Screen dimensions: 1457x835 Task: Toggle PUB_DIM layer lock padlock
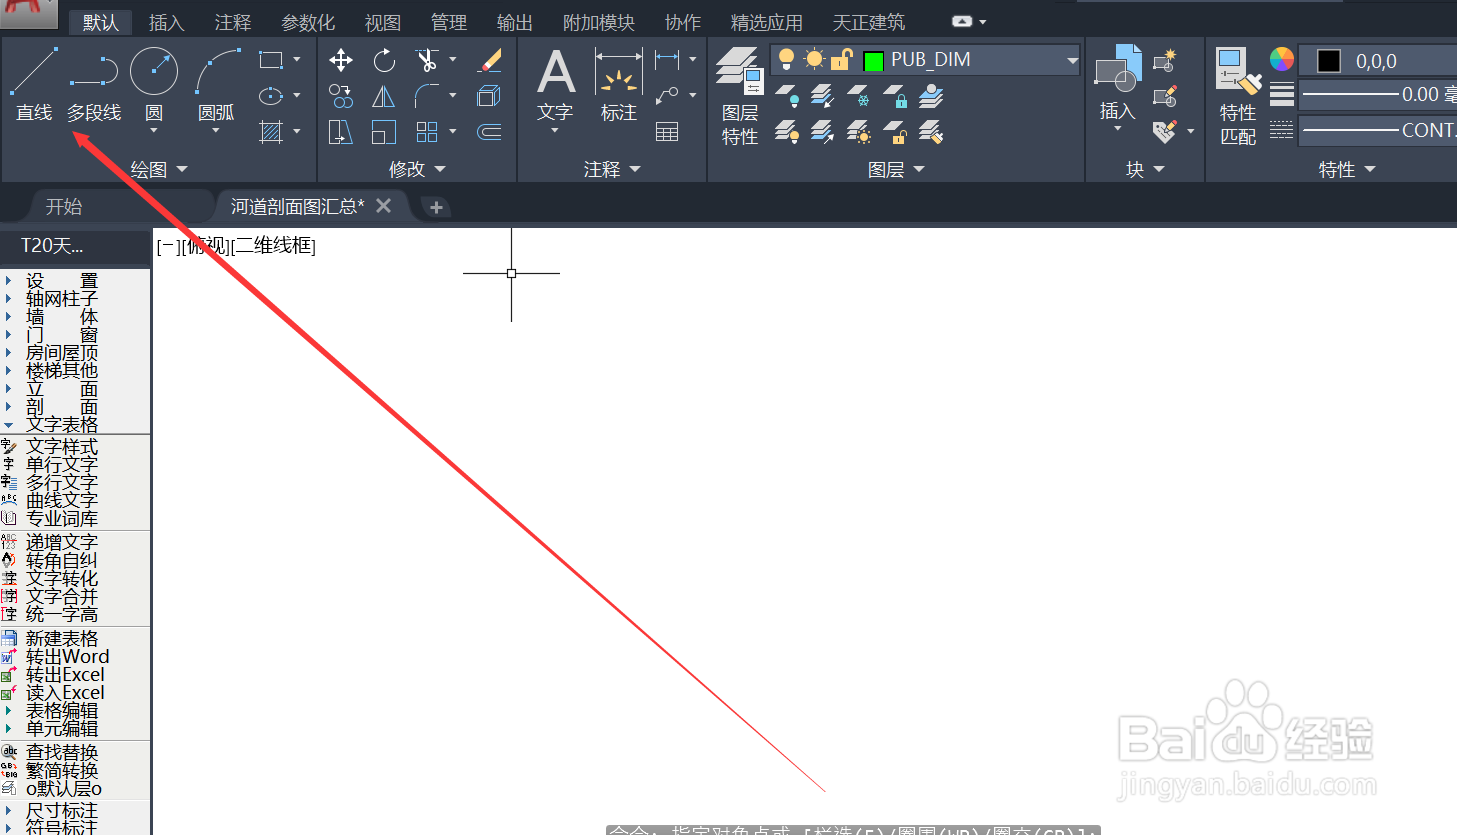coord(842,60)
